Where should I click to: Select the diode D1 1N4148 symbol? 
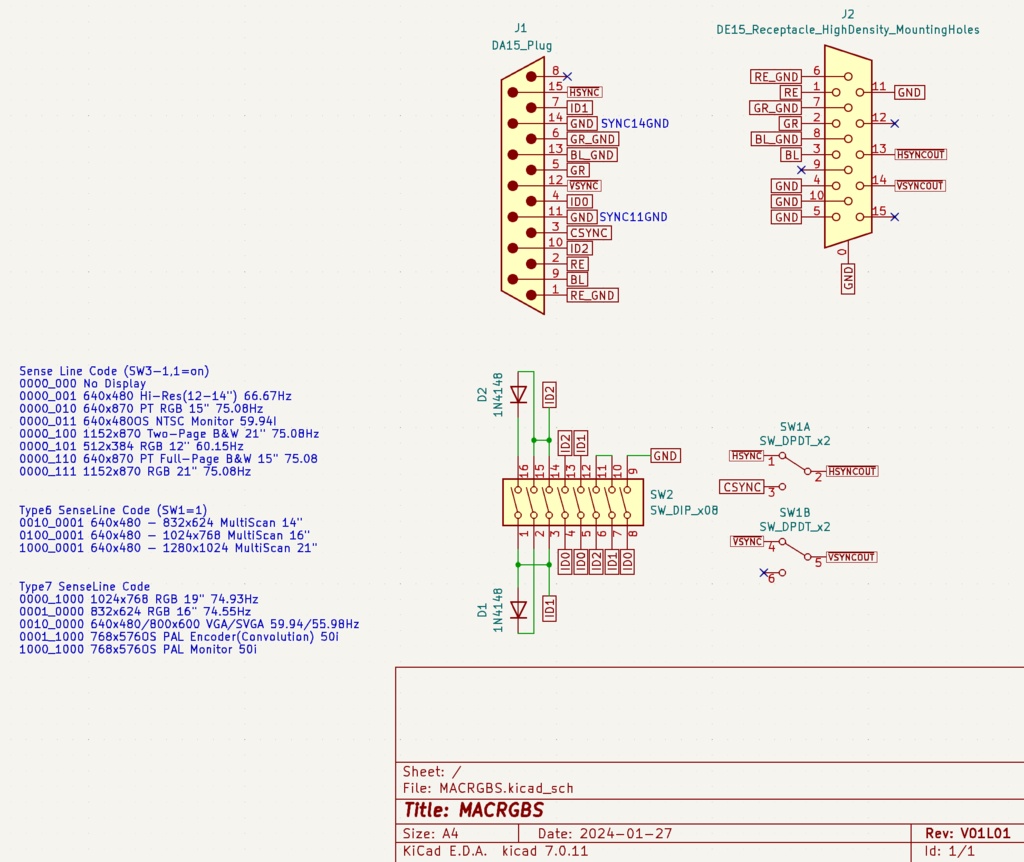click(518, 607)
